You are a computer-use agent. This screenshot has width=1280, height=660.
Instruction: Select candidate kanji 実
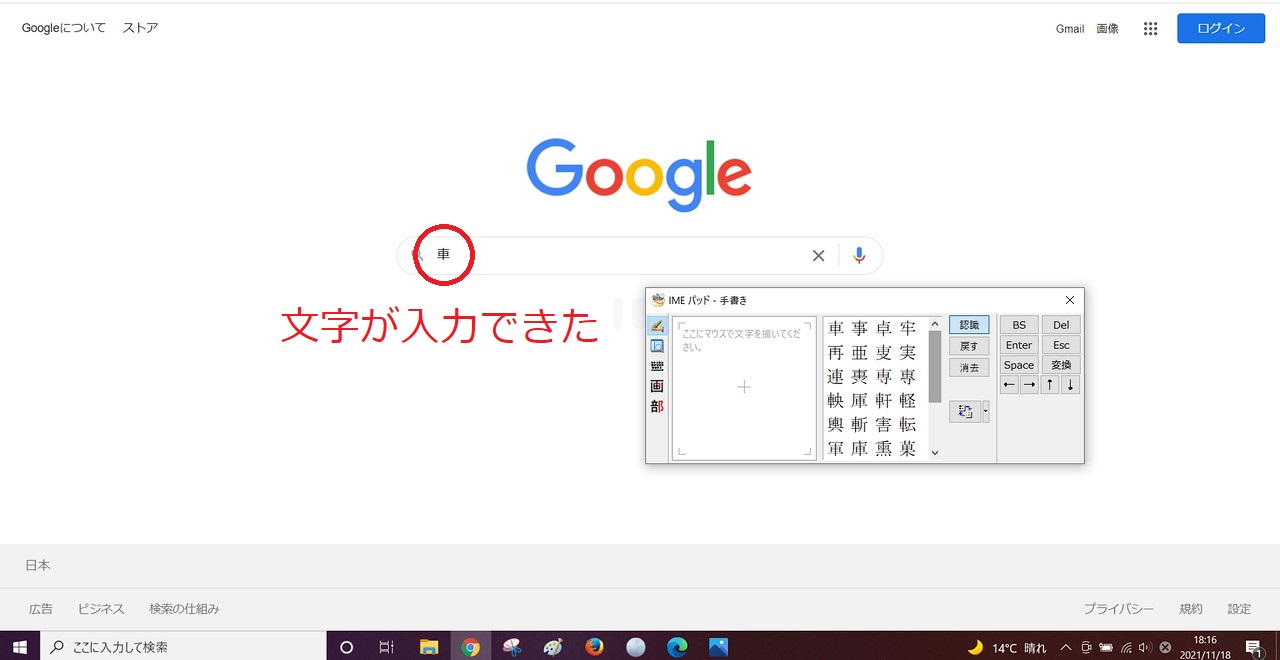[908, 352]
